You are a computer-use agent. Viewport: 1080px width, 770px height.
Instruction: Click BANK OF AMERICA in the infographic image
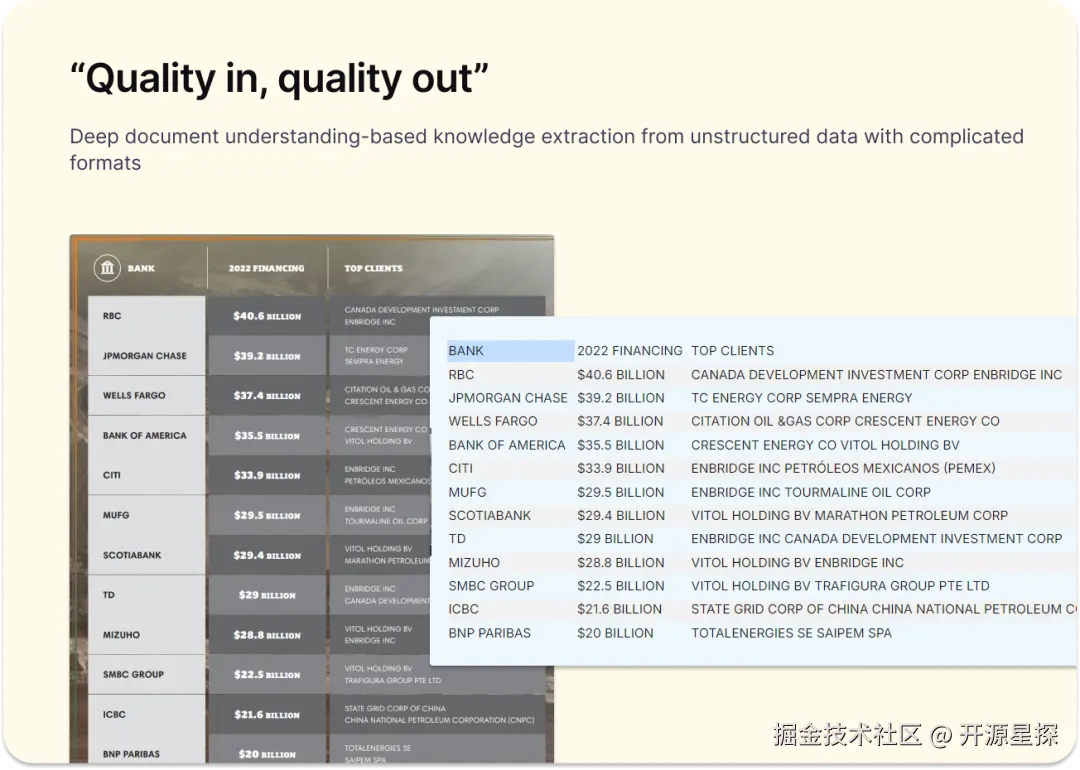click(145, 436)
